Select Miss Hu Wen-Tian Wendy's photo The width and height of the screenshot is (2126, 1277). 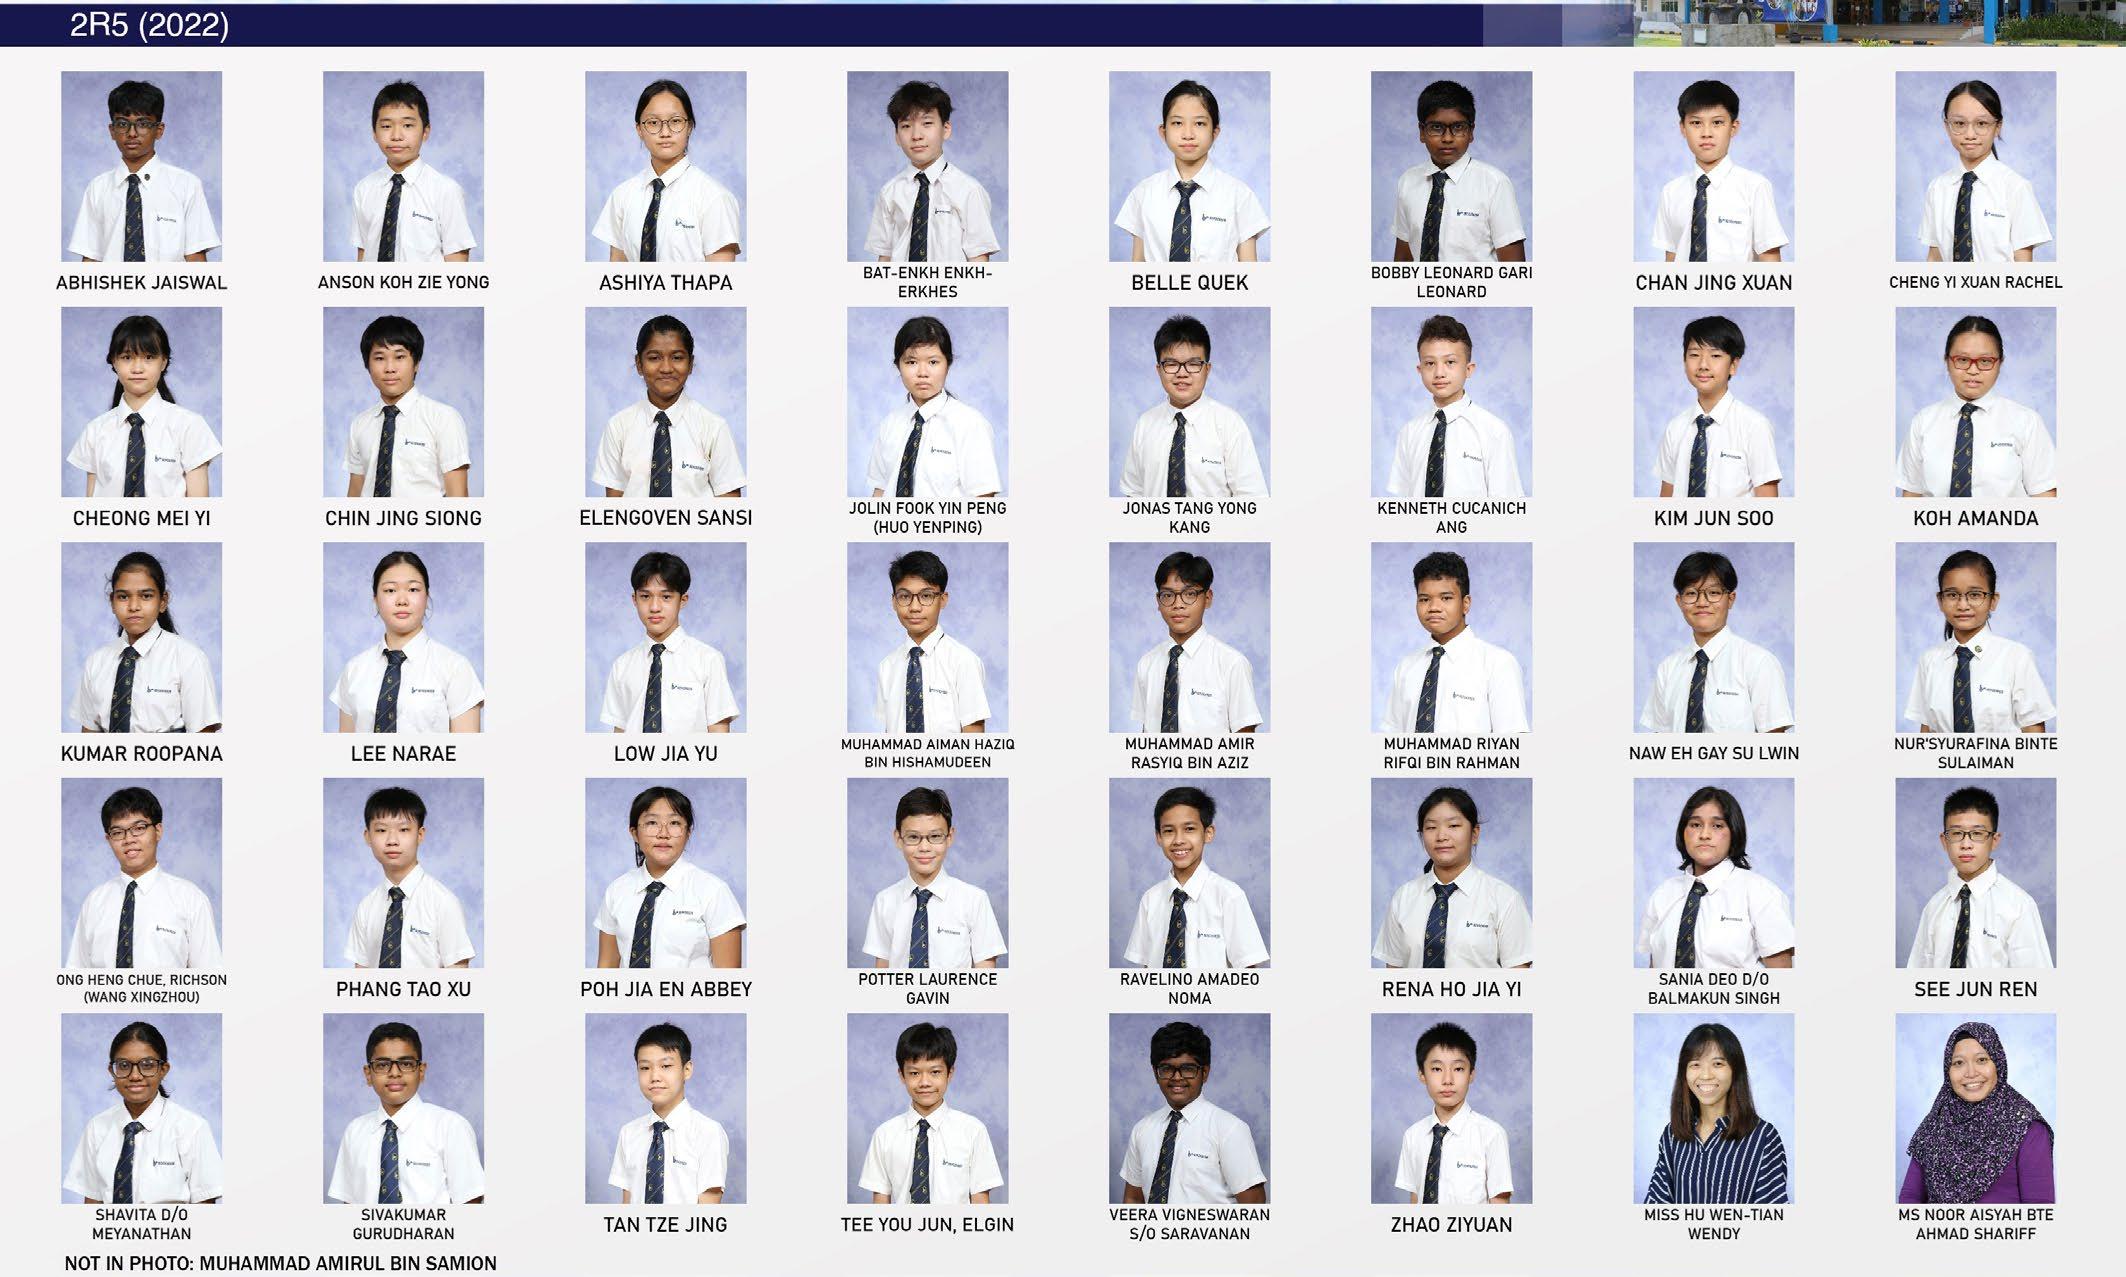(1713, 1108)
